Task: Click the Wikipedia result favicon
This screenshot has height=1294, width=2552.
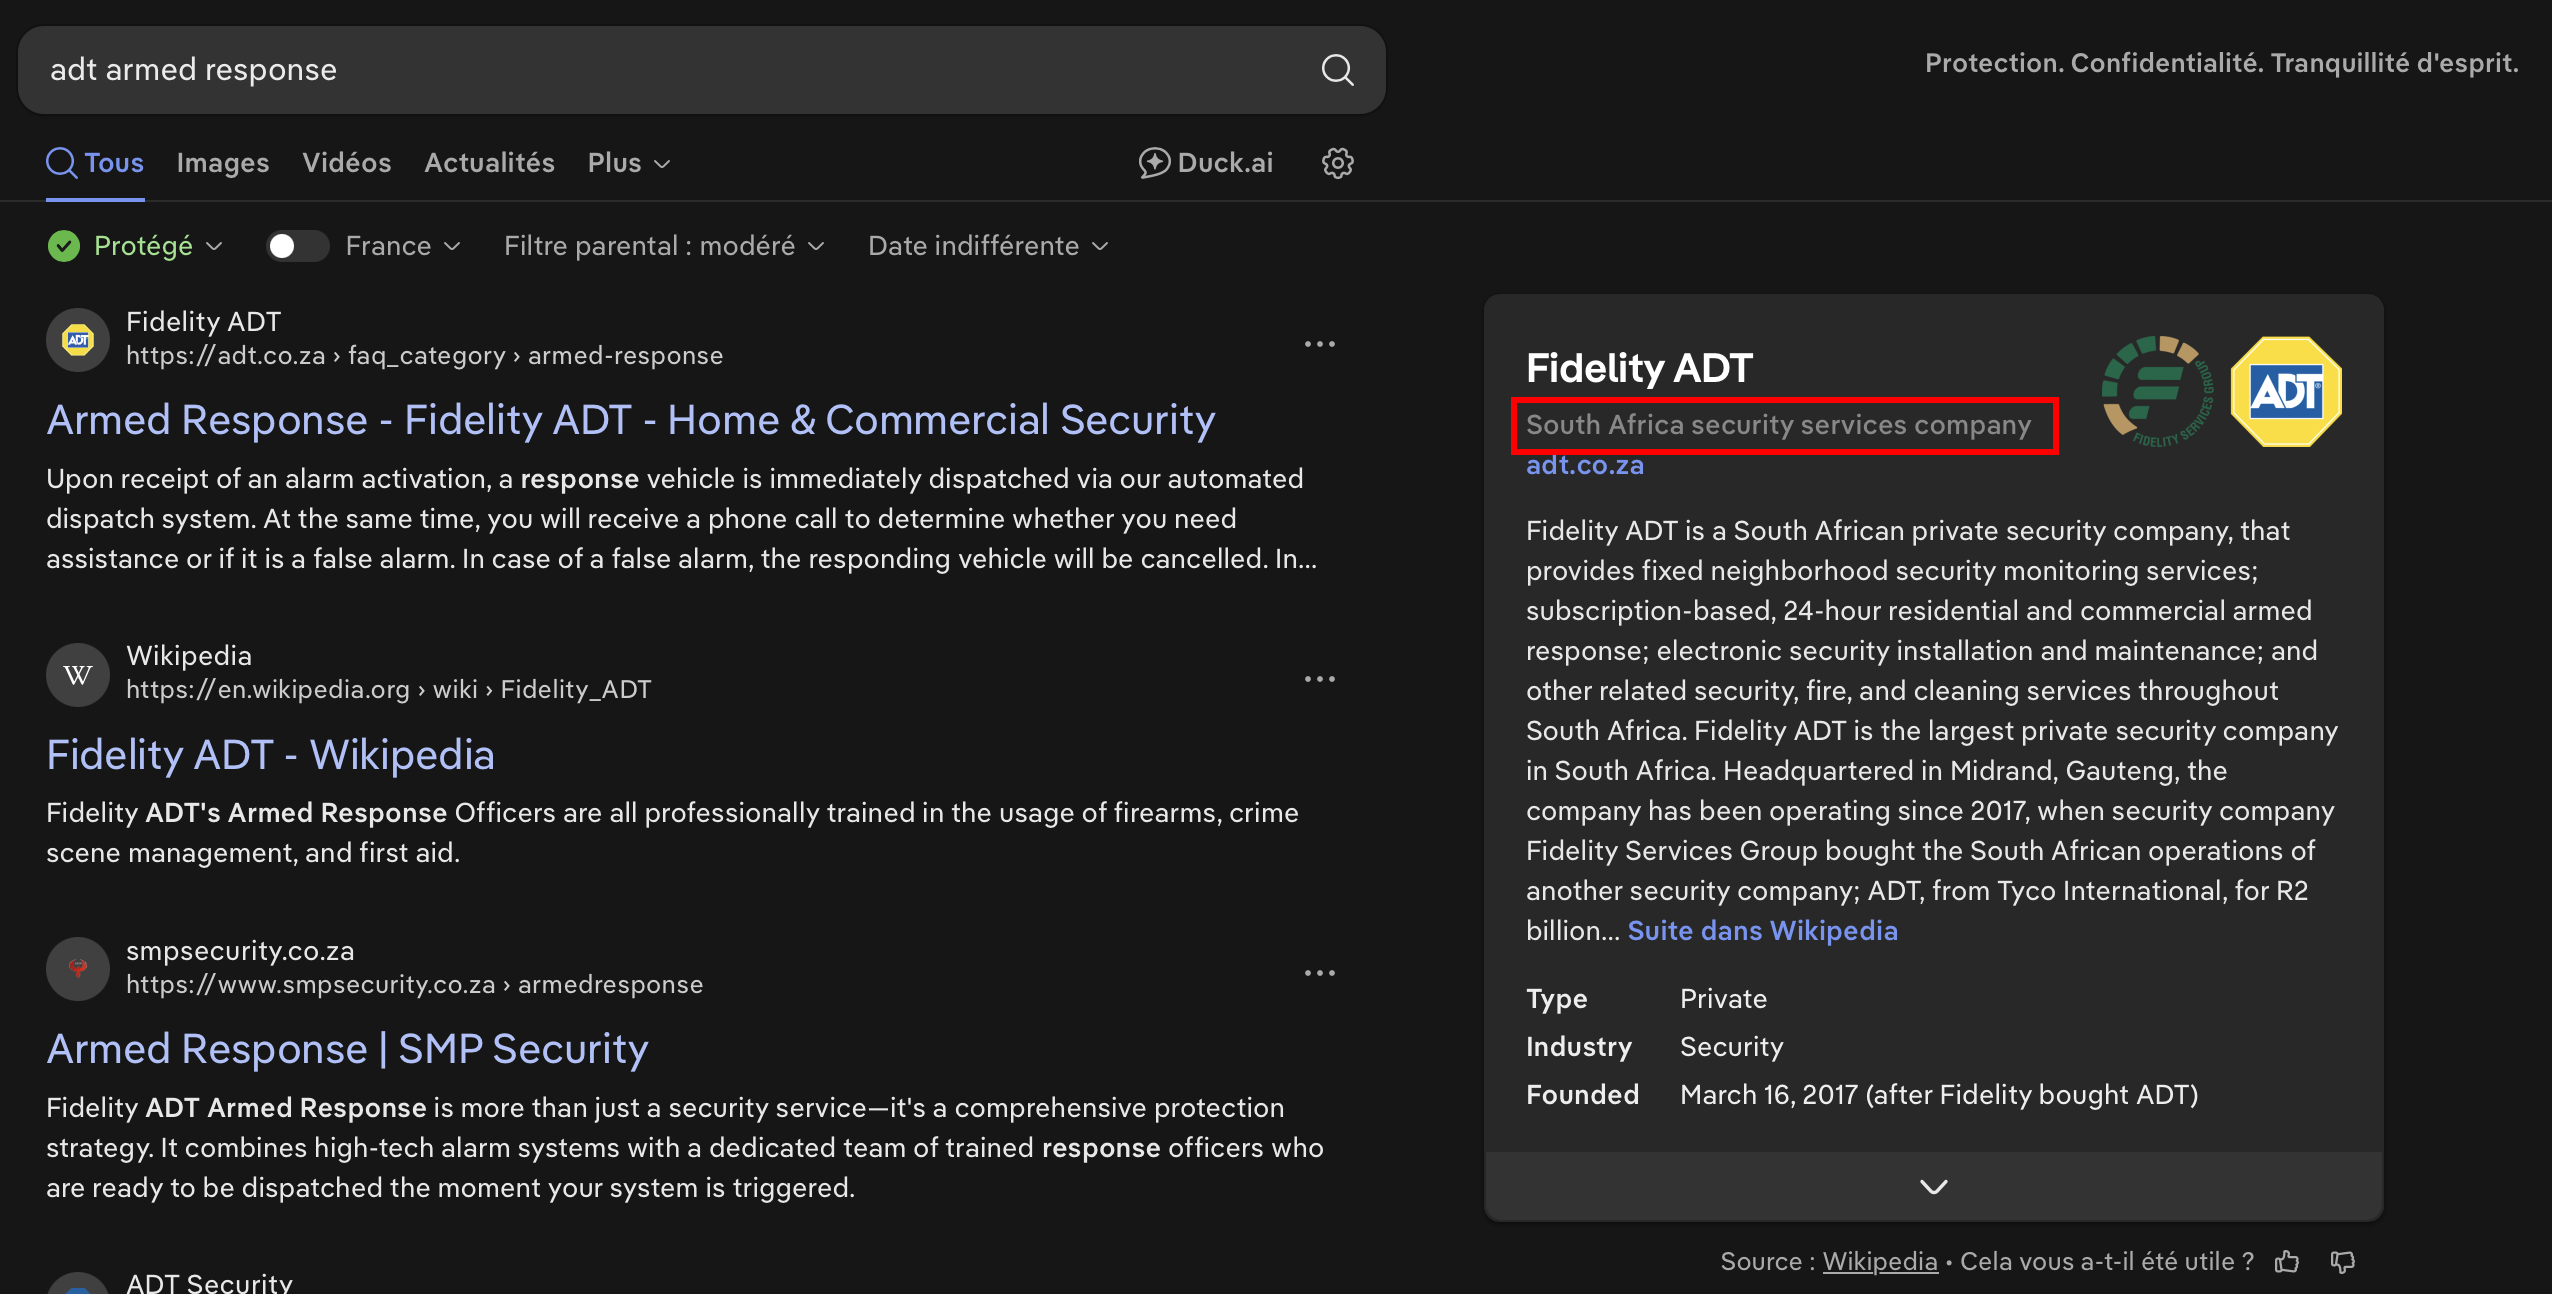Action: point(78,674)
